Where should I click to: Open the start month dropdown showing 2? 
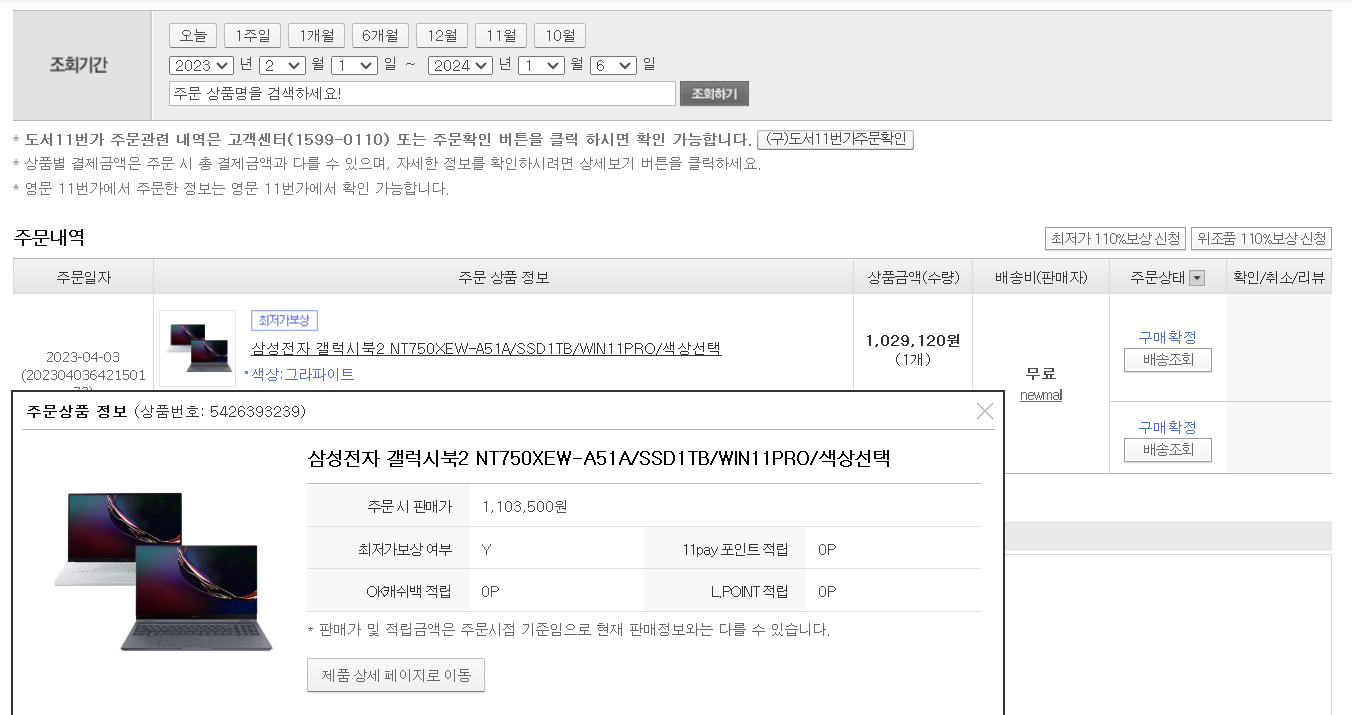pos(282,65)
